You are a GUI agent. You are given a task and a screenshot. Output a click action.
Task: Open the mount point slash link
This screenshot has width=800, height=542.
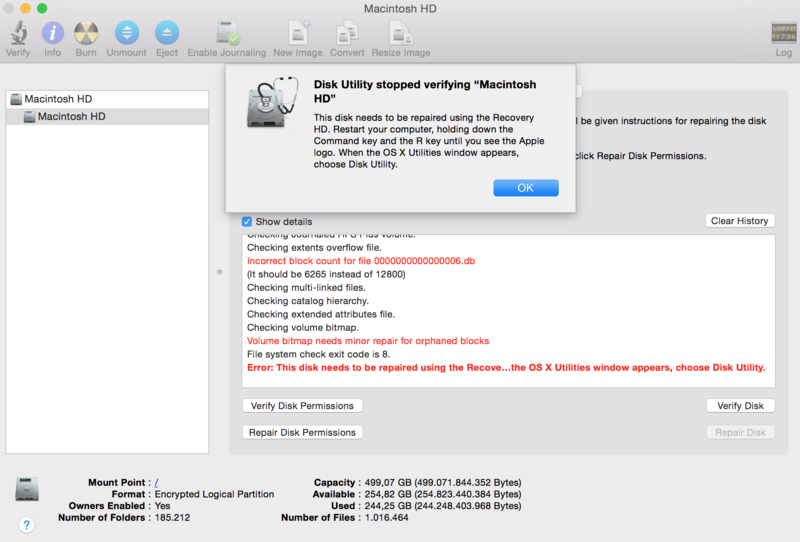[157, 482]
